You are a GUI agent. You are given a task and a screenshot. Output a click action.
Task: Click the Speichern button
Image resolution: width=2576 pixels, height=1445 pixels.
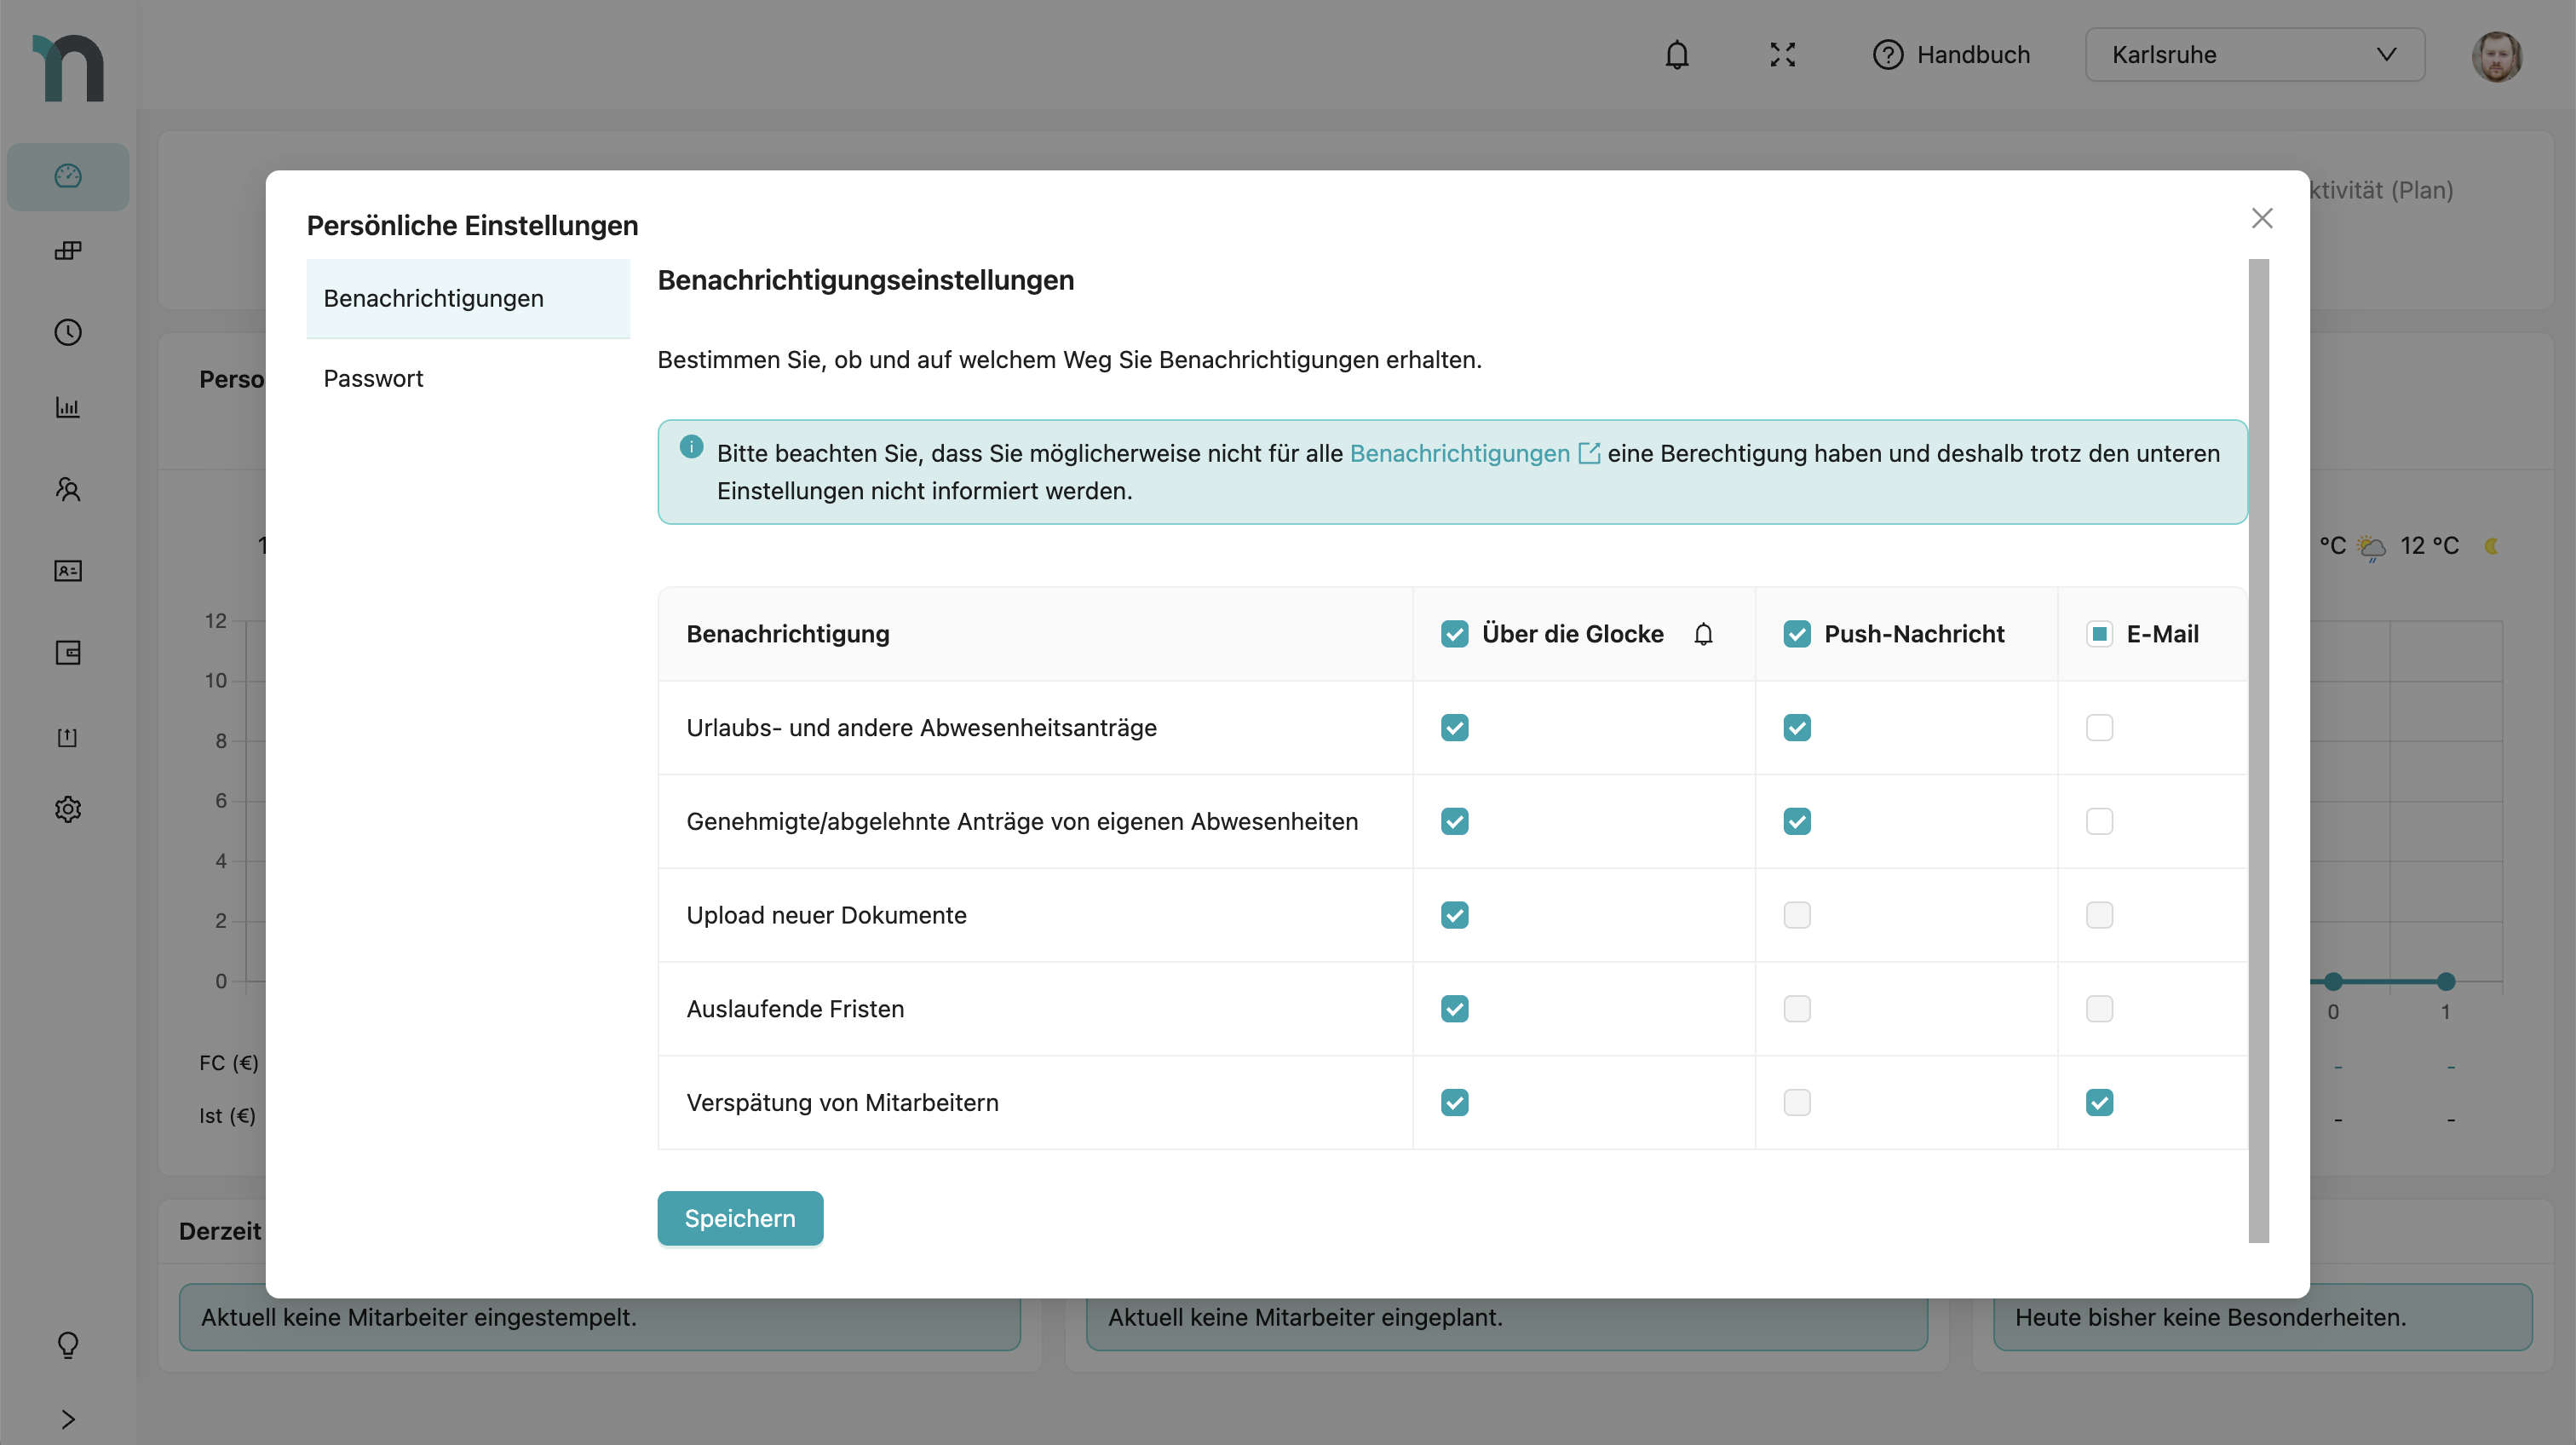740,1218
